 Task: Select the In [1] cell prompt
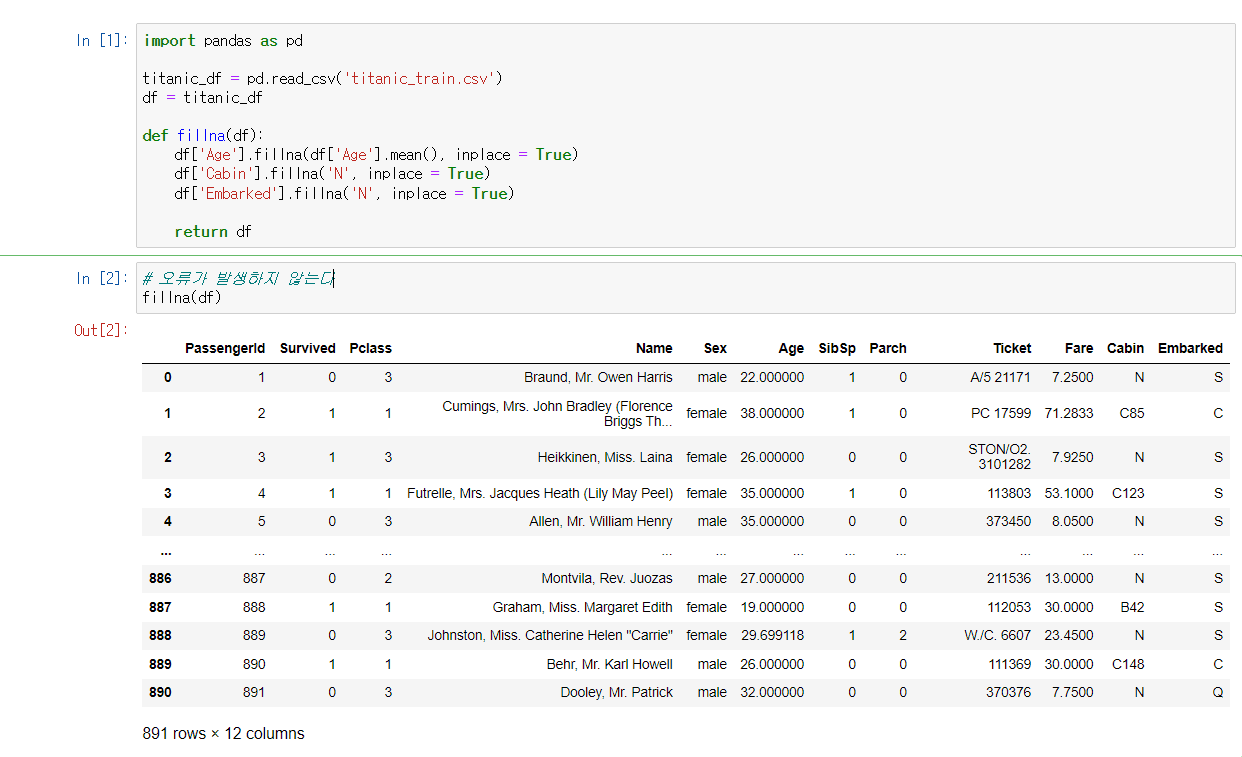[102, 41]
